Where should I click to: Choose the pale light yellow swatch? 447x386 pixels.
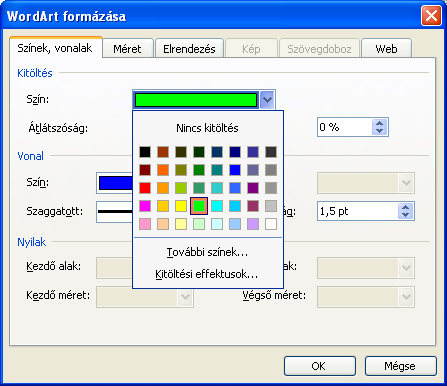click(x=181, y=224)
